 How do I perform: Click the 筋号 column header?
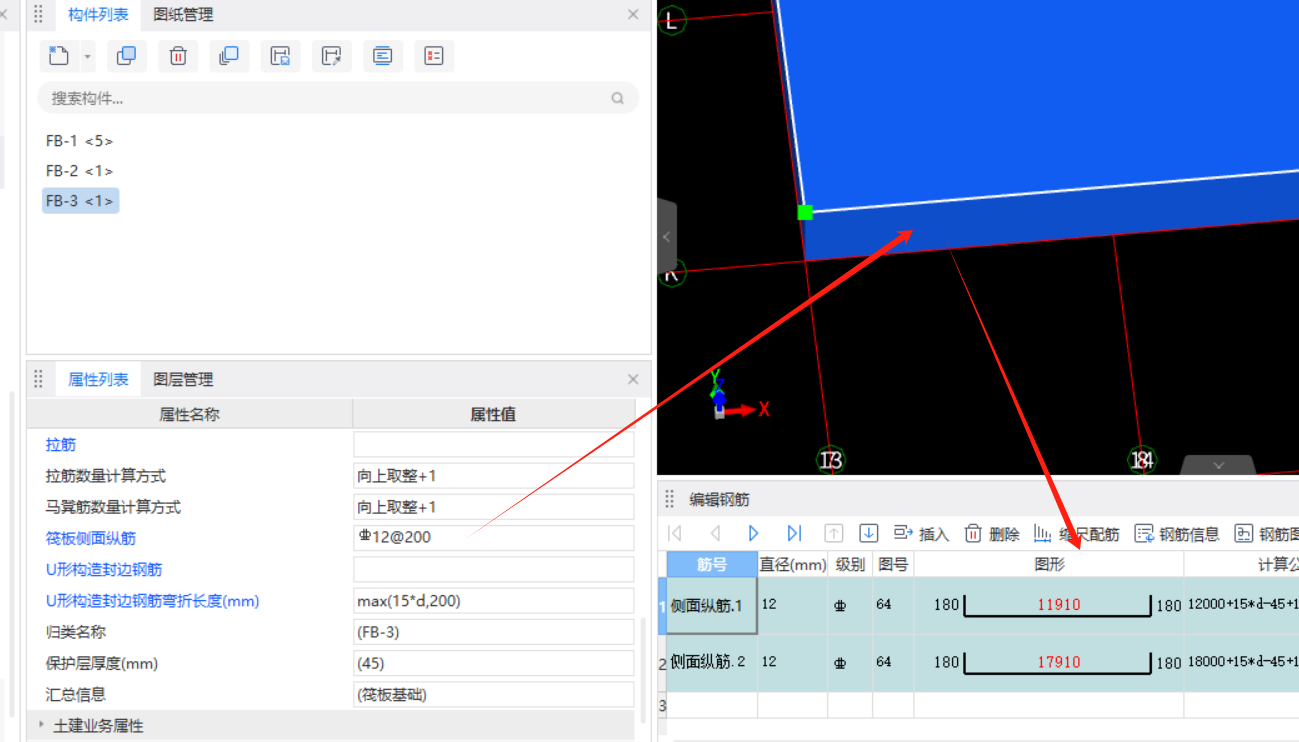tap(712, 564)
